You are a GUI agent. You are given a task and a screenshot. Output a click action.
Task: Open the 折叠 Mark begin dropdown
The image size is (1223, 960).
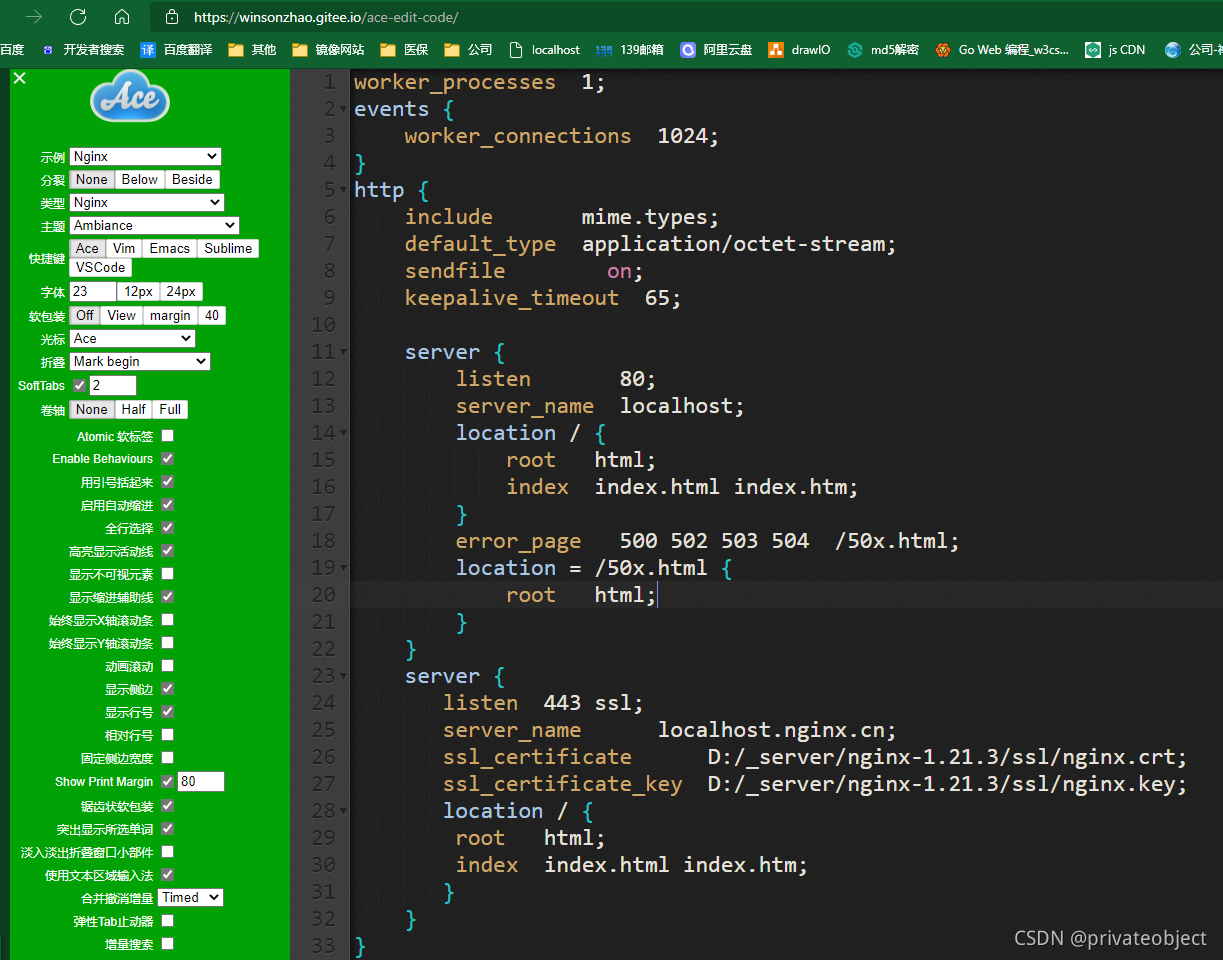click(140, 361)
